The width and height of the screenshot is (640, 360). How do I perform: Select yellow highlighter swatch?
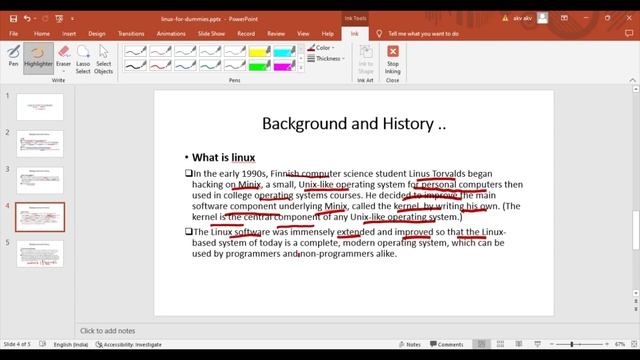click(260, 51)
